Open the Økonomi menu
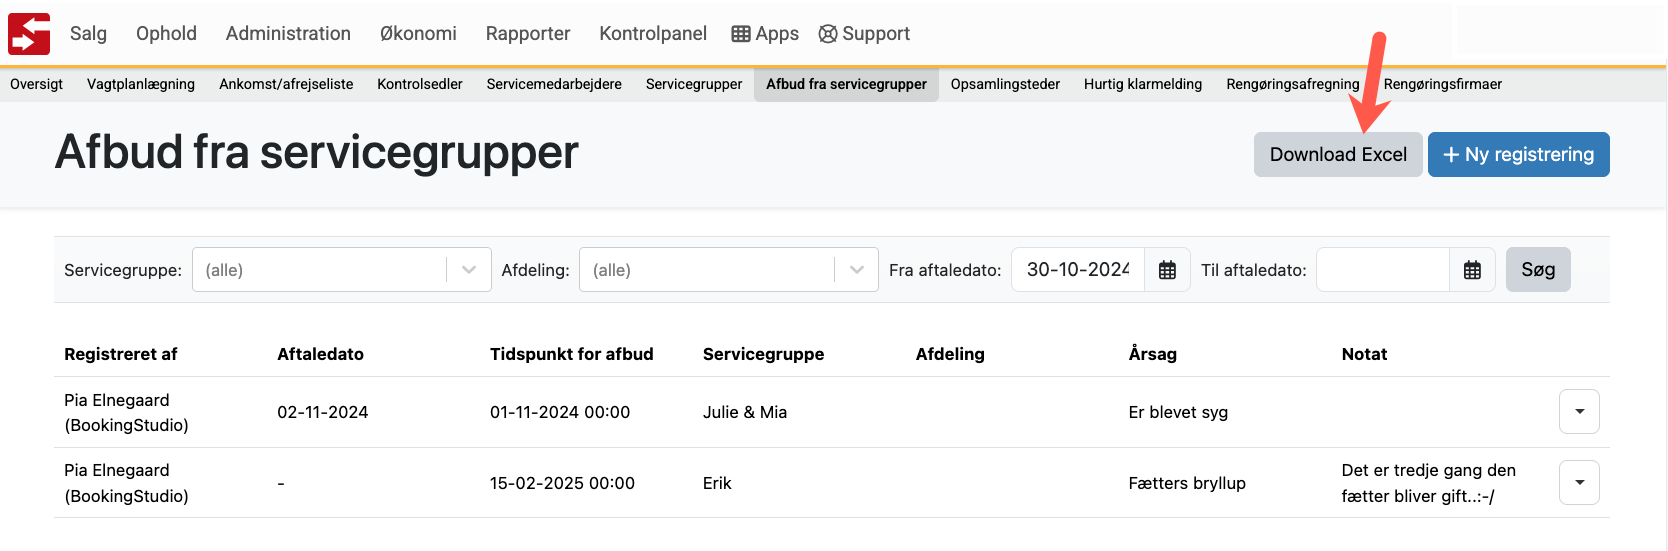Viewport: 1668px width, 551px height. [x=418, y=34]
